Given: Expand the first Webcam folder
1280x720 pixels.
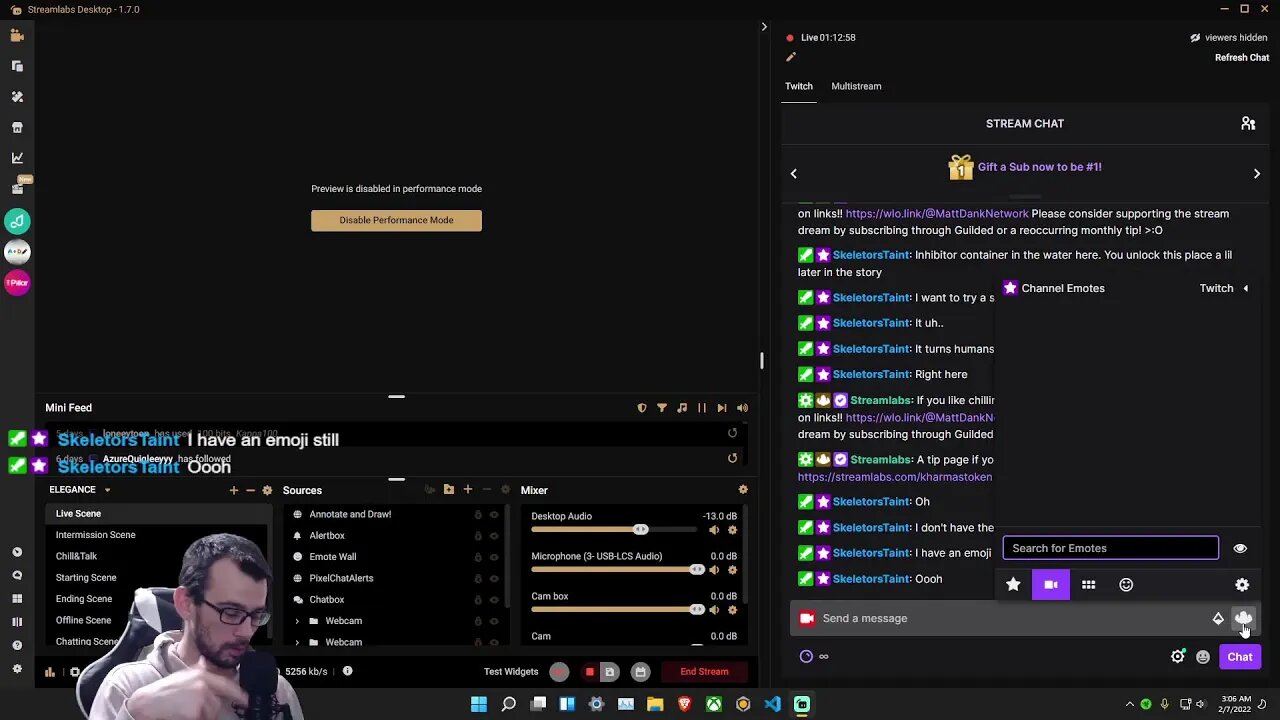Looking at the screenshot, I should (296, 621).
